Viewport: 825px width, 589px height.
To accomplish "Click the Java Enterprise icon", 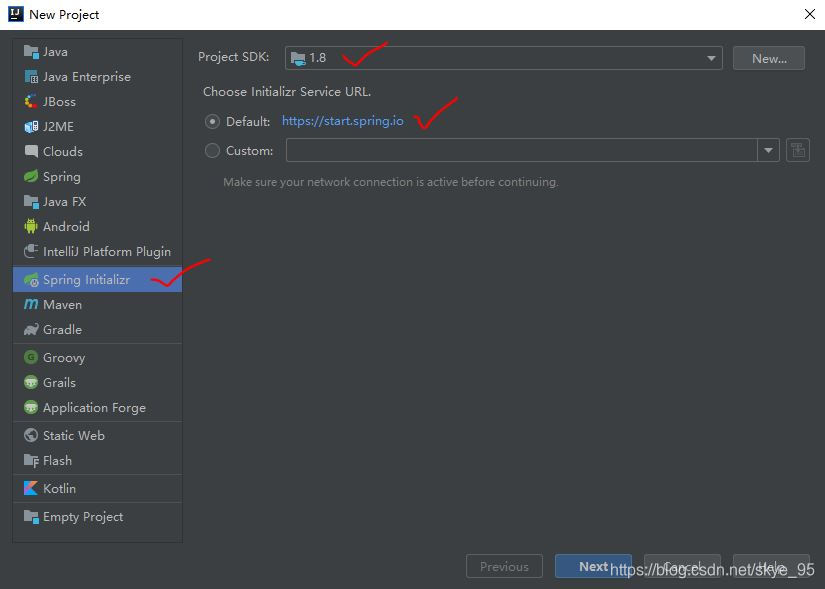I will pos(31,77).
